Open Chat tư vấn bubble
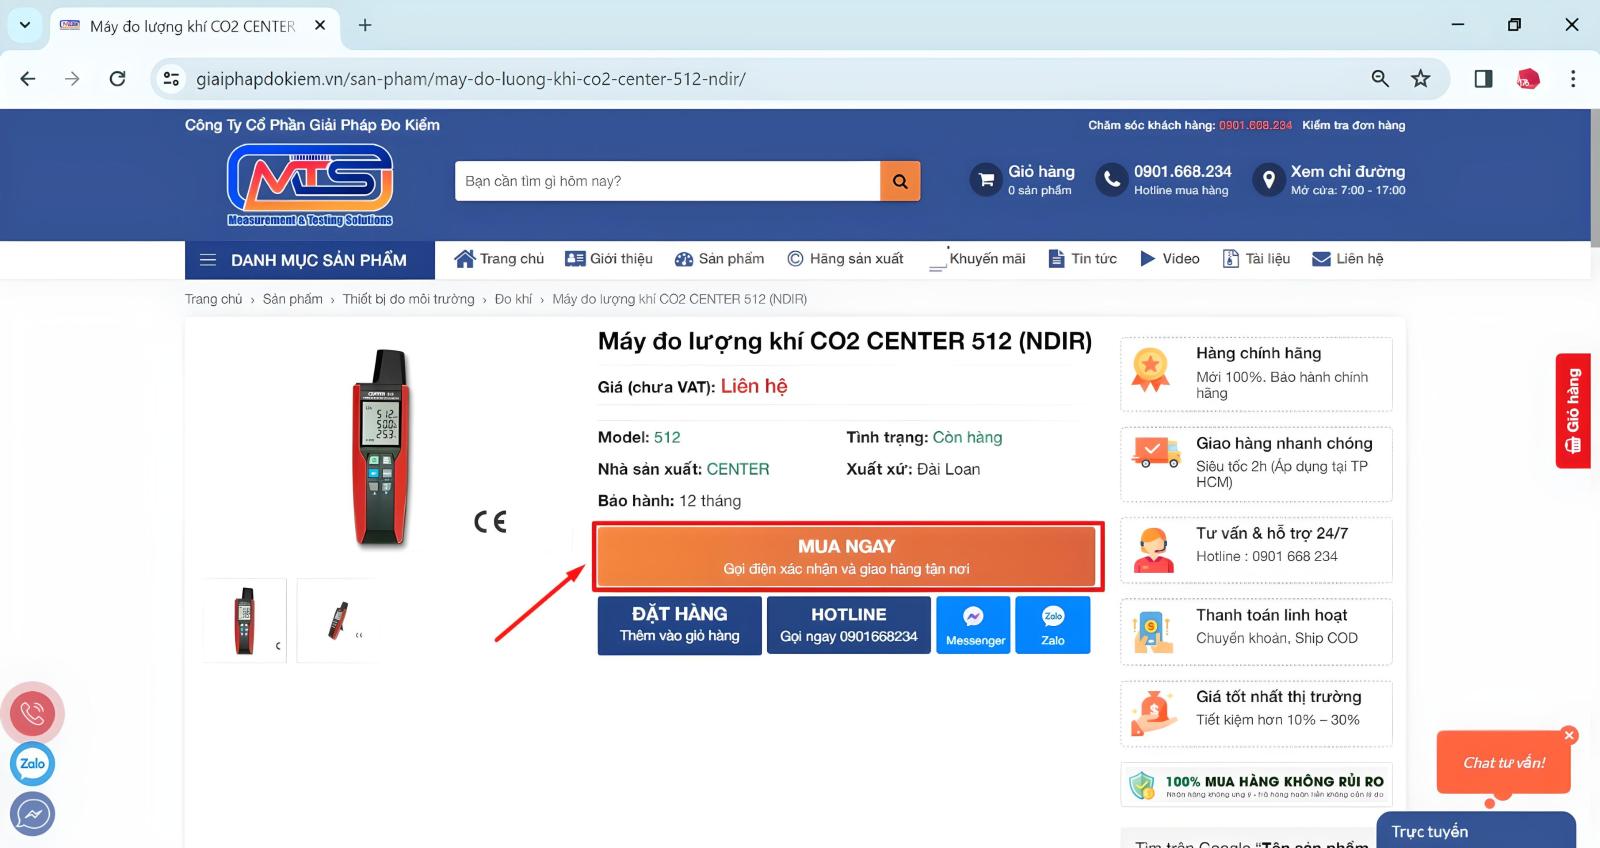Viewport: 1600px width, 848px height. (1503, 763)
